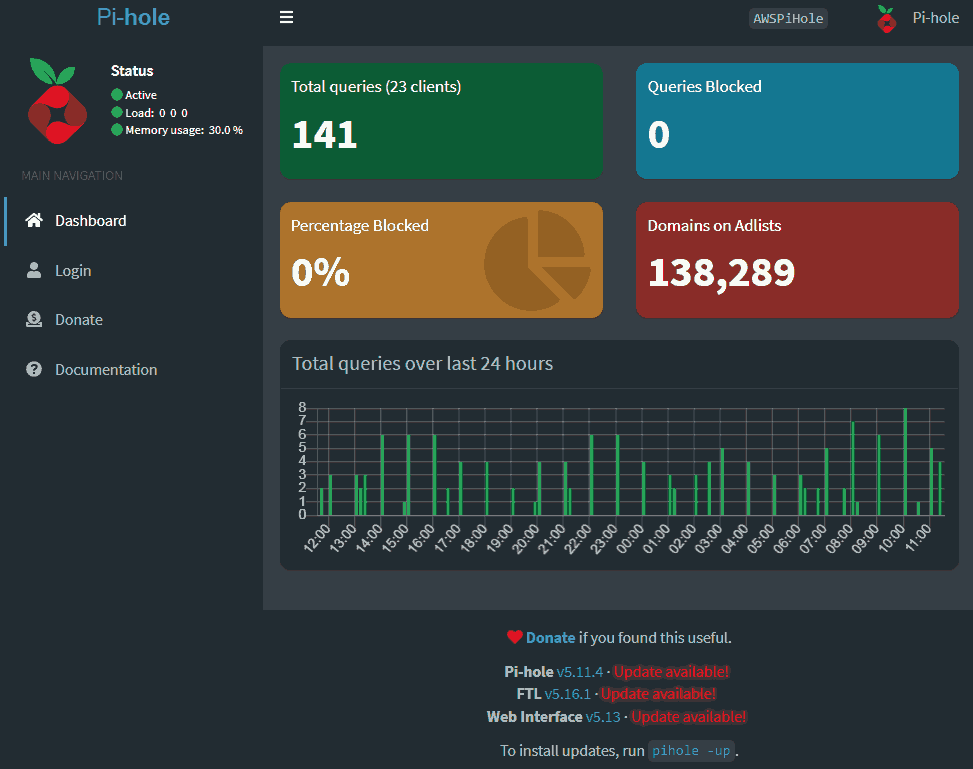Screen dimensions: 973x769
Task: Click Update available next to Web Interface
Action: coord(689,717)
